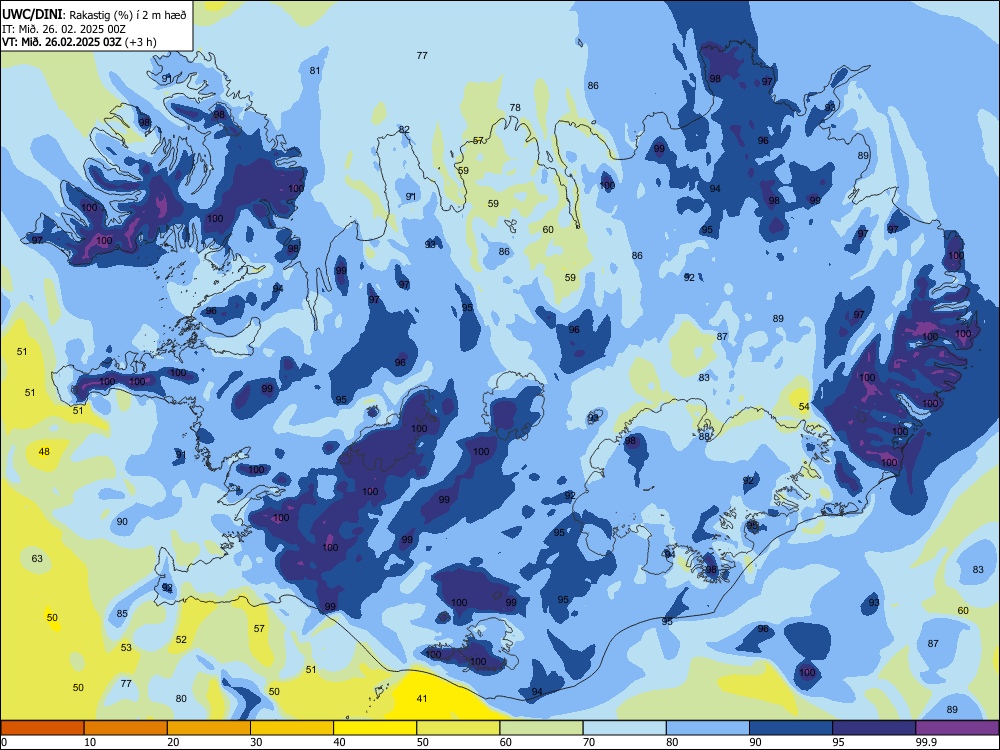Click the legend label '70'
The width and height of the screenshot is (1000, 750).
coord(589,742)
